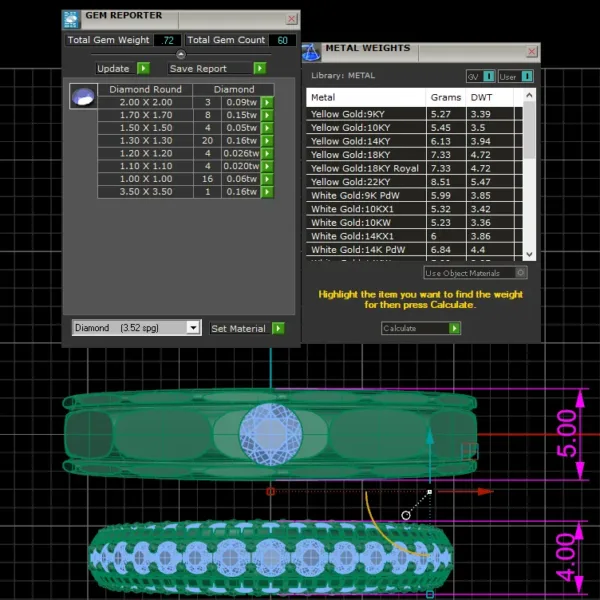Select the Yellow Gold:22KY row
Image resolution: width=600 pixels, height=600 pixels.
[414, 182]
